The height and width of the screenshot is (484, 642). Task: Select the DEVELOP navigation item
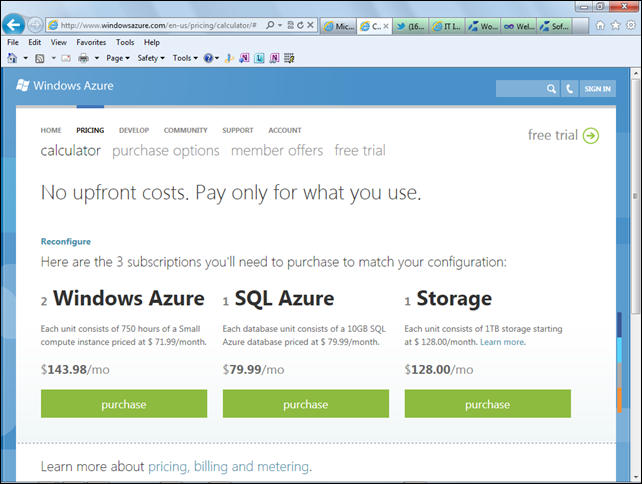133,130
